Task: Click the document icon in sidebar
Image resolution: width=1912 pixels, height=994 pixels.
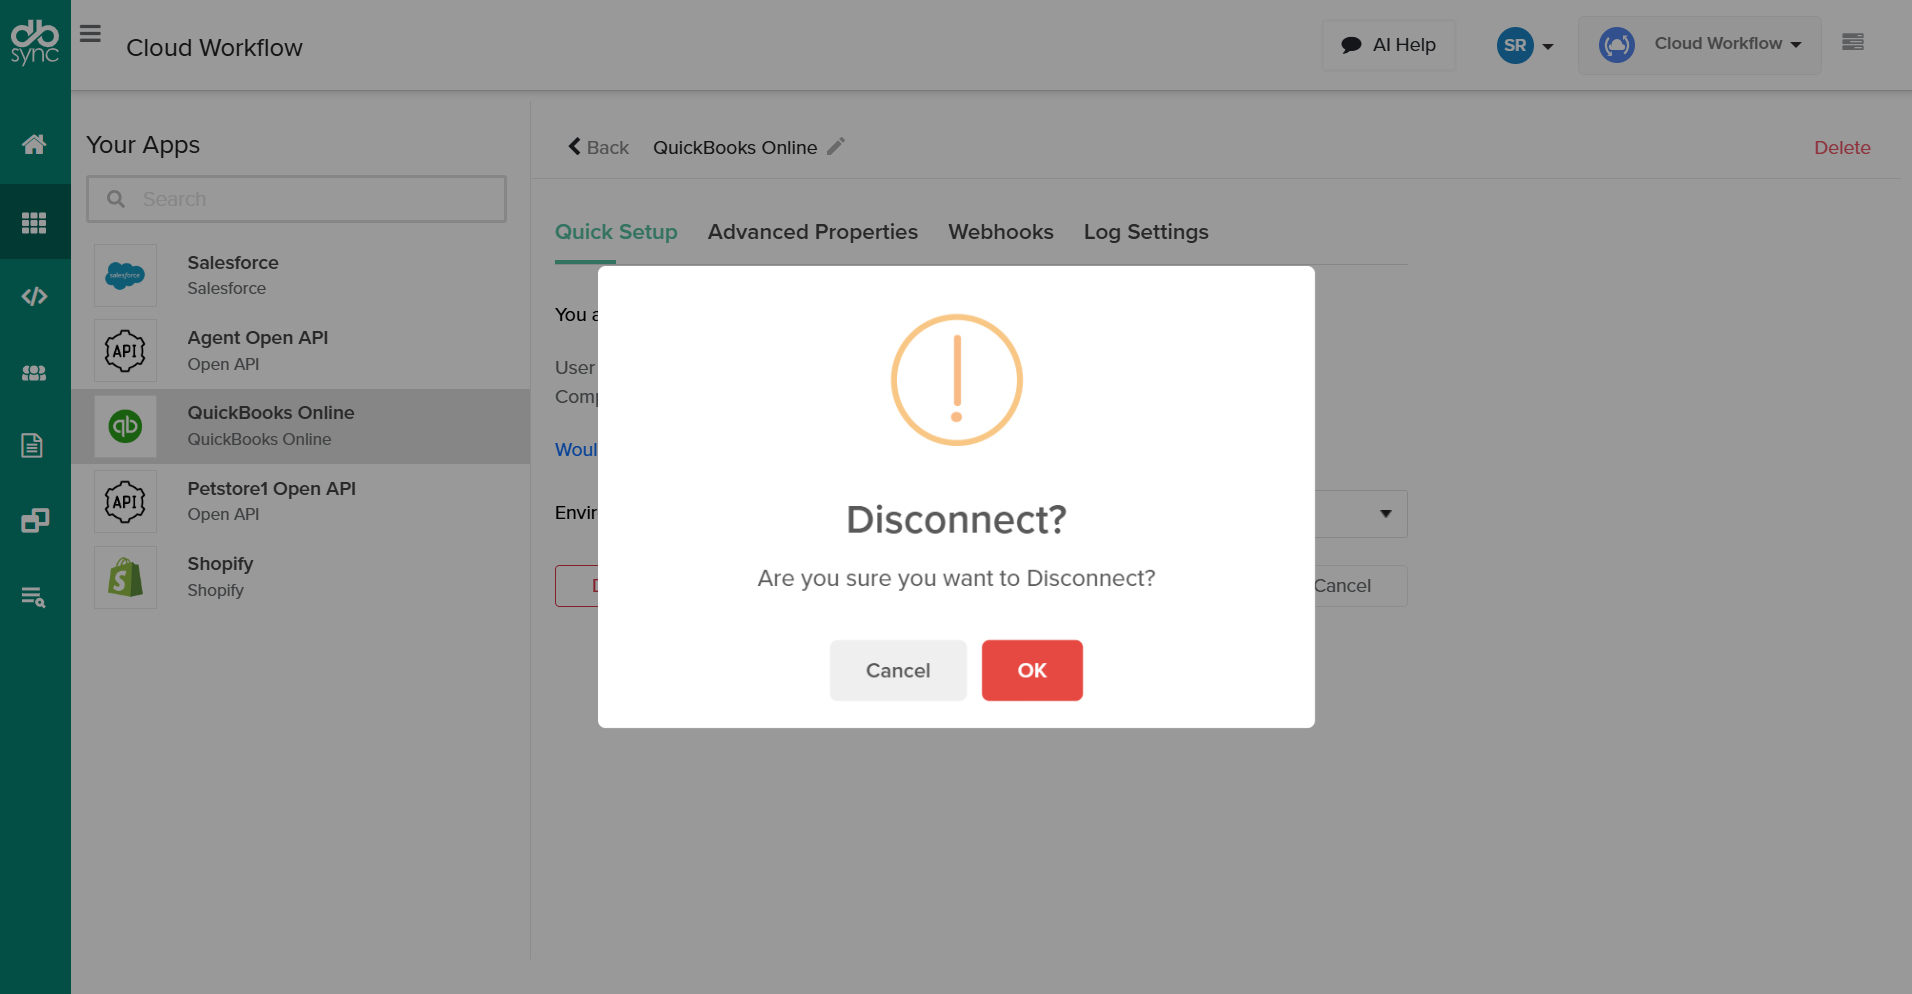Action: pos(32,445)
